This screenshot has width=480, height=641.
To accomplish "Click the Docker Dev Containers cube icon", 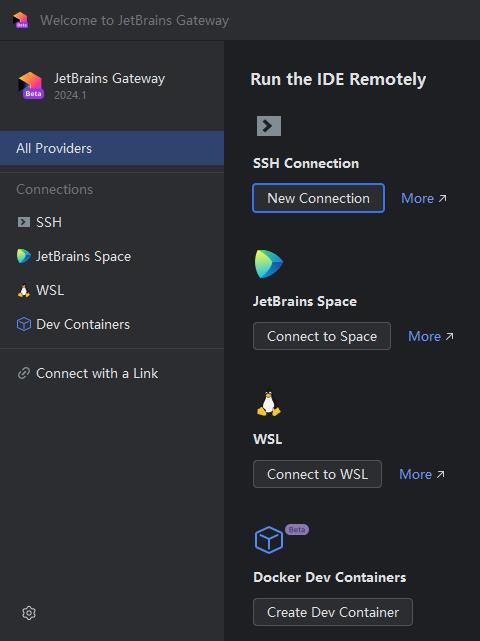I will coord(269,540).
